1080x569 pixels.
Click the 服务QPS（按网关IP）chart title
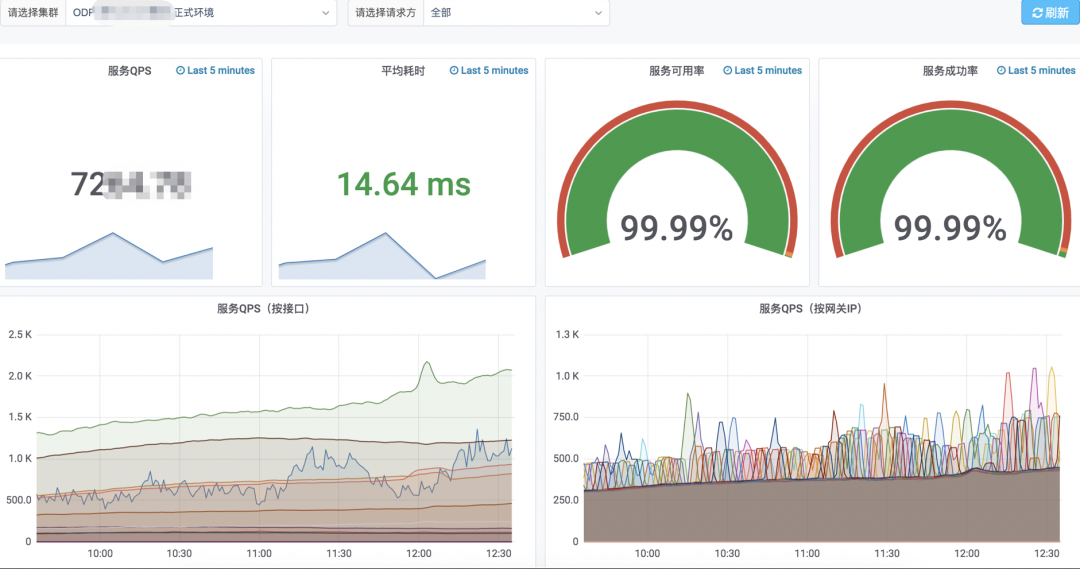[x=811, y=309]
